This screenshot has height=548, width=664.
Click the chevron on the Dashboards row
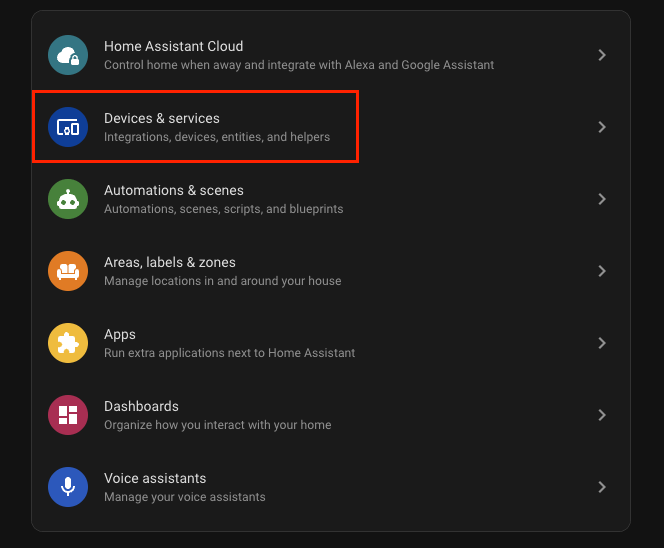[x=602, y=415]
